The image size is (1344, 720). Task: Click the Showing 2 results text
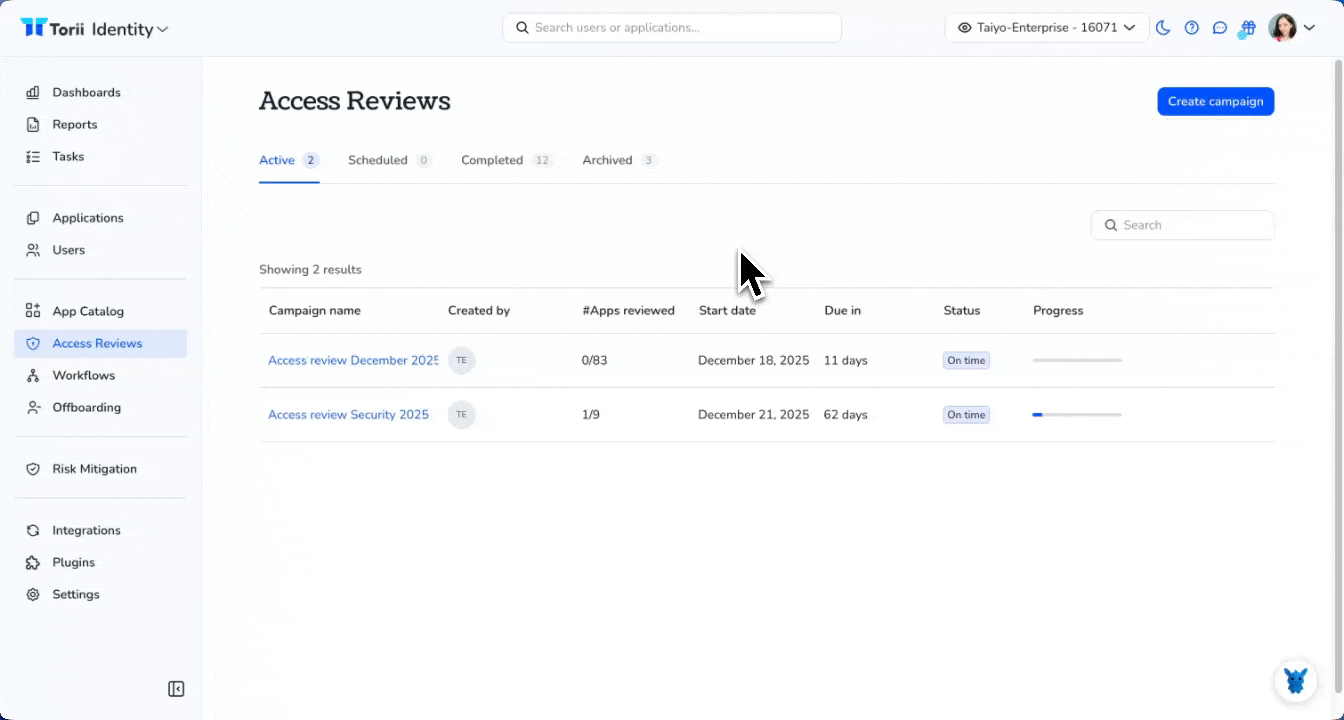pyautogui.click(x=310, y=269)
